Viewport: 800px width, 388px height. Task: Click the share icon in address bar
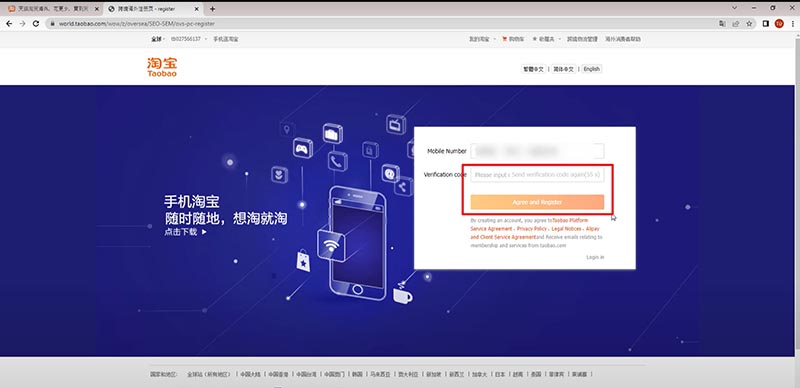pos(736,23)
